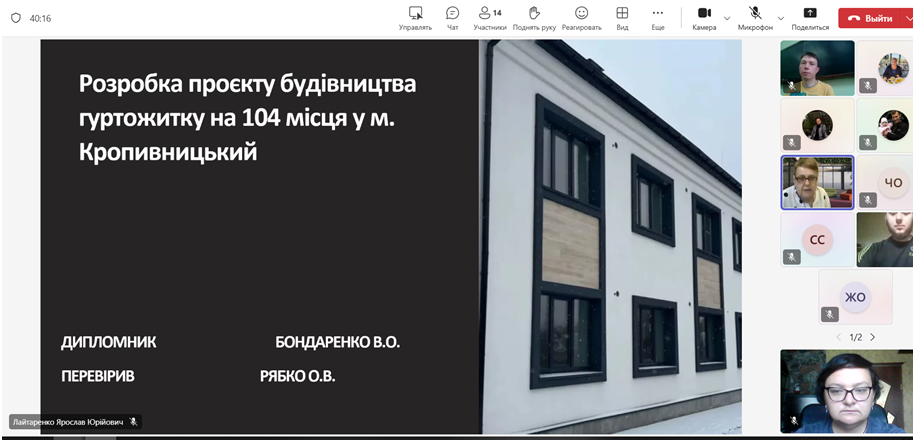This screenshot has height=442, width=915.
Task: Show the Участники list
Action: 488,17
